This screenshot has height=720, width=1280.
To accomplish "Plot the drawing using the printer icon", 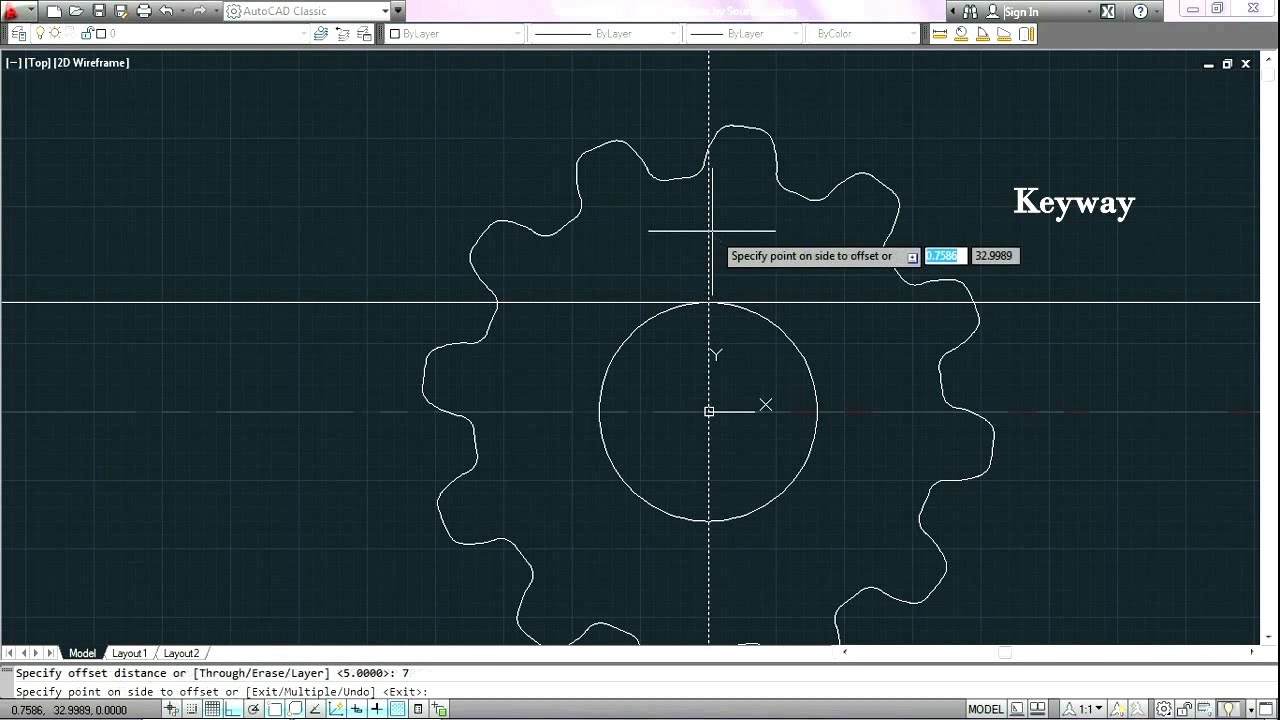I will (x=143, y=11).
